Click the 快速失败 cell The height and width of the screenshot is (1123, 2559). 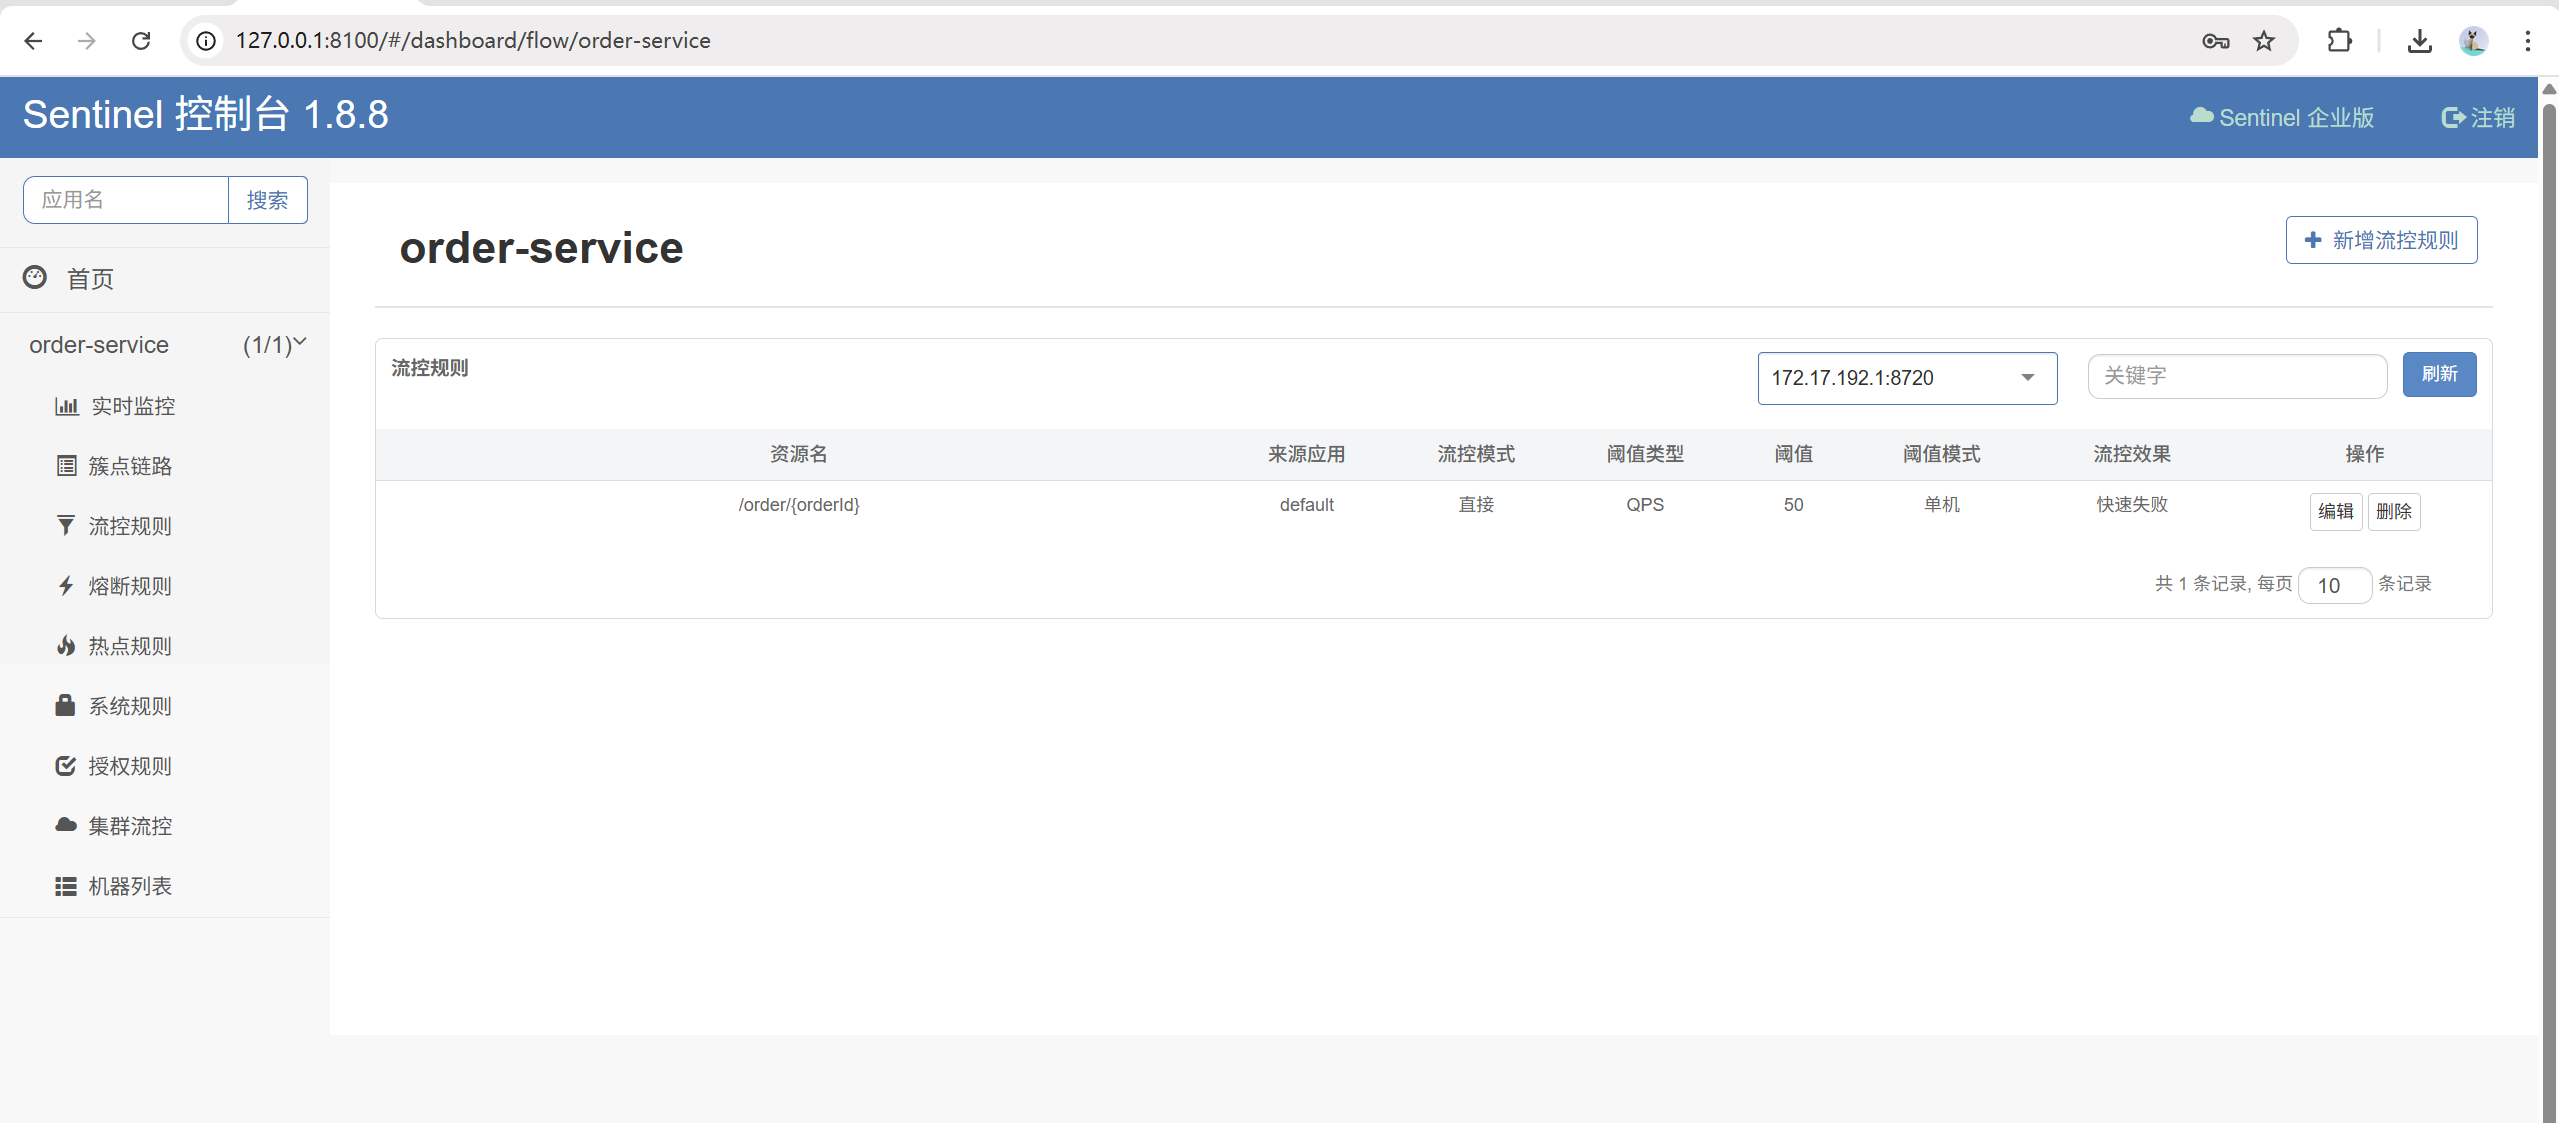[x=2132, y=505]
